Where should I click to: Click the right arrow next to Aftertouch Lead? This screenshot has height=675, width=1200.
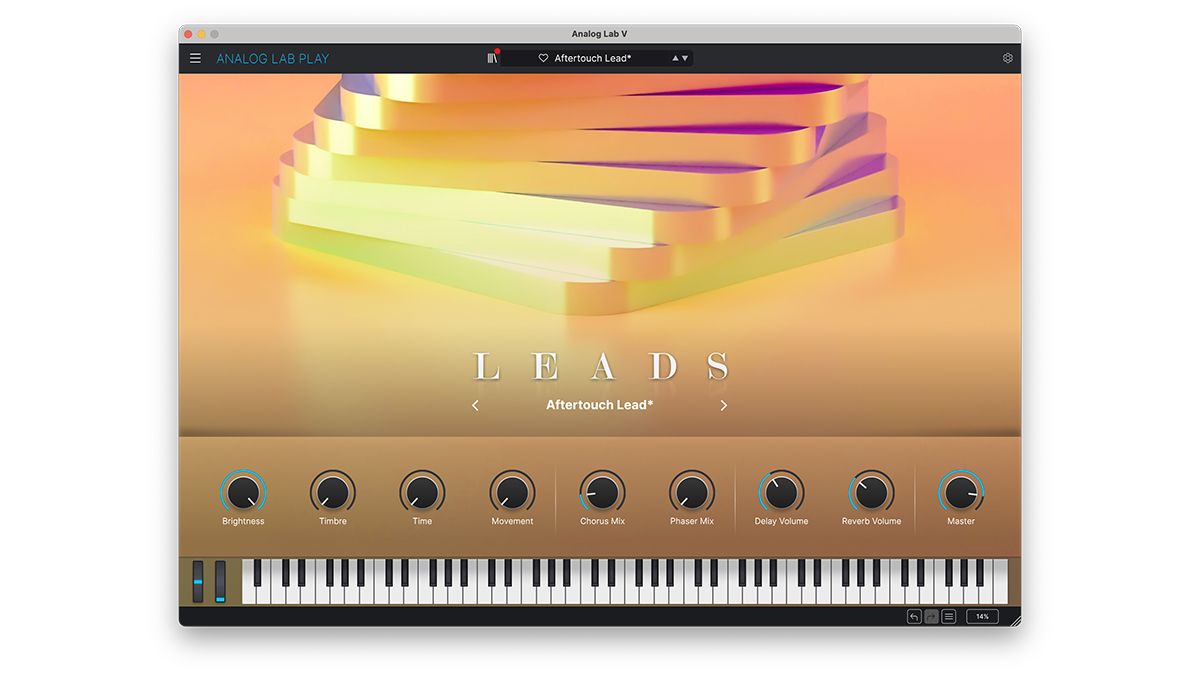click(x=724, y=405)
